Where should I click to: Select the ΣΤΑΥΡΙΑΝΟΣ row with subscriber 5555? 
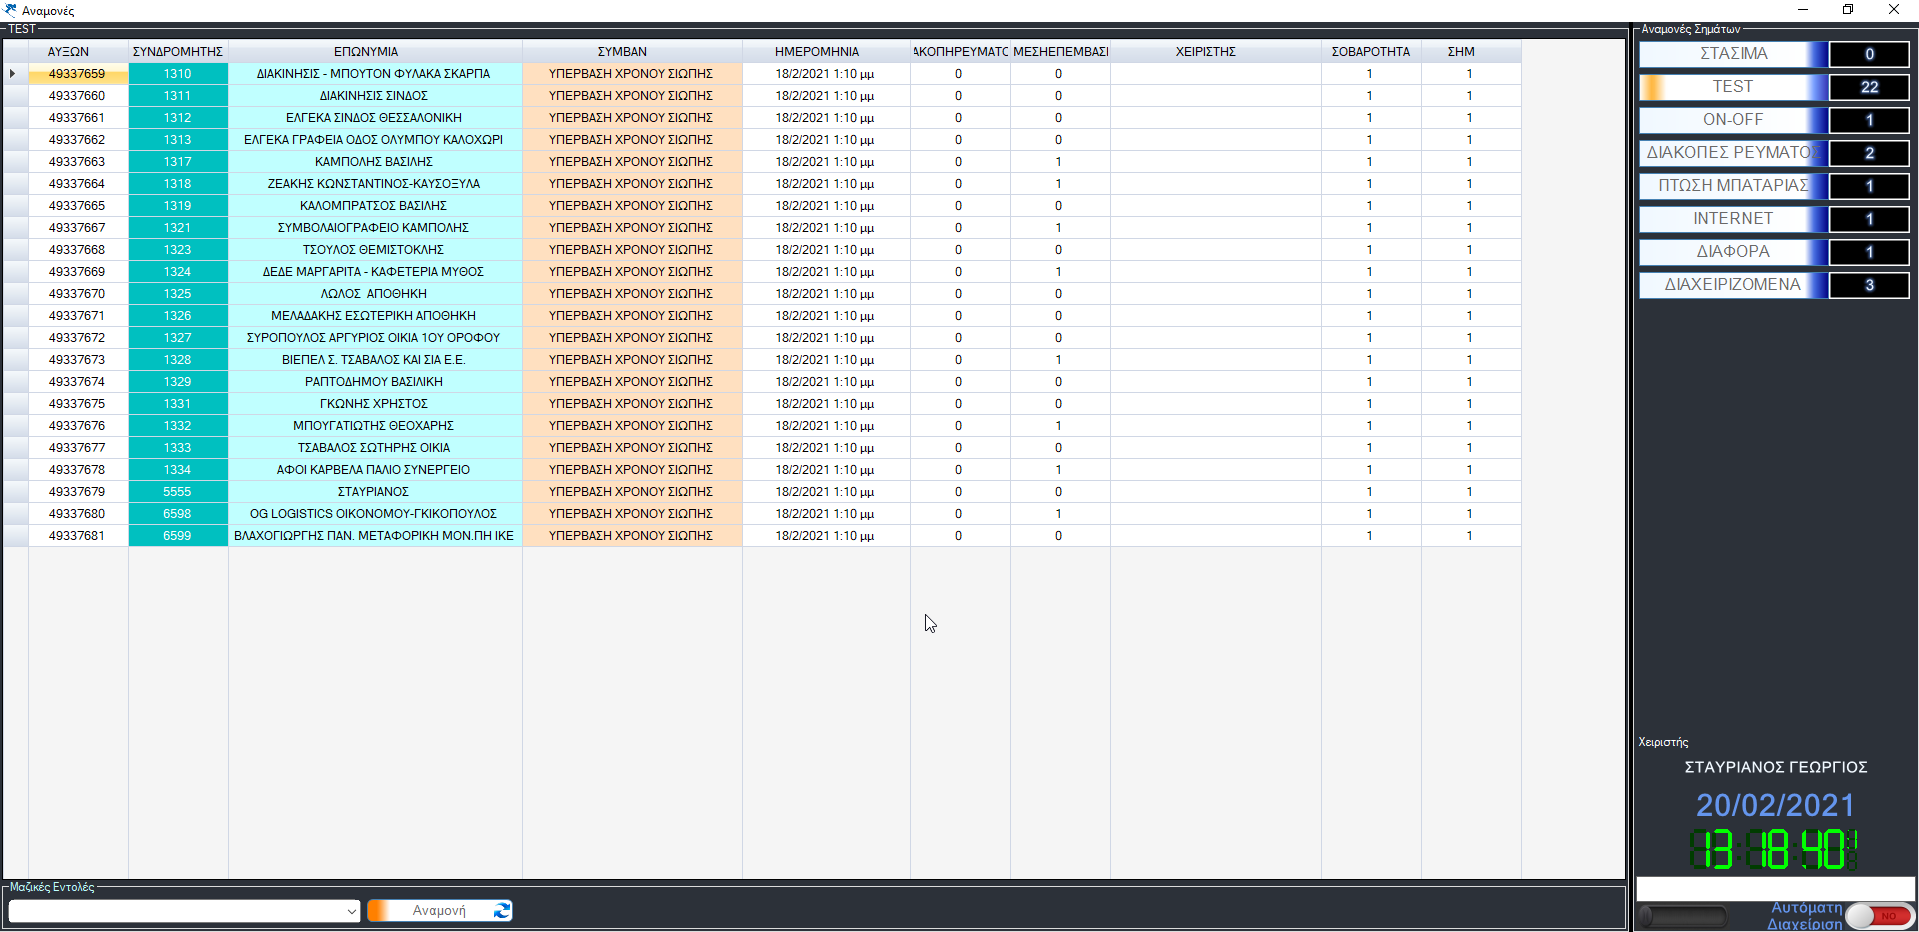[373, 492]
